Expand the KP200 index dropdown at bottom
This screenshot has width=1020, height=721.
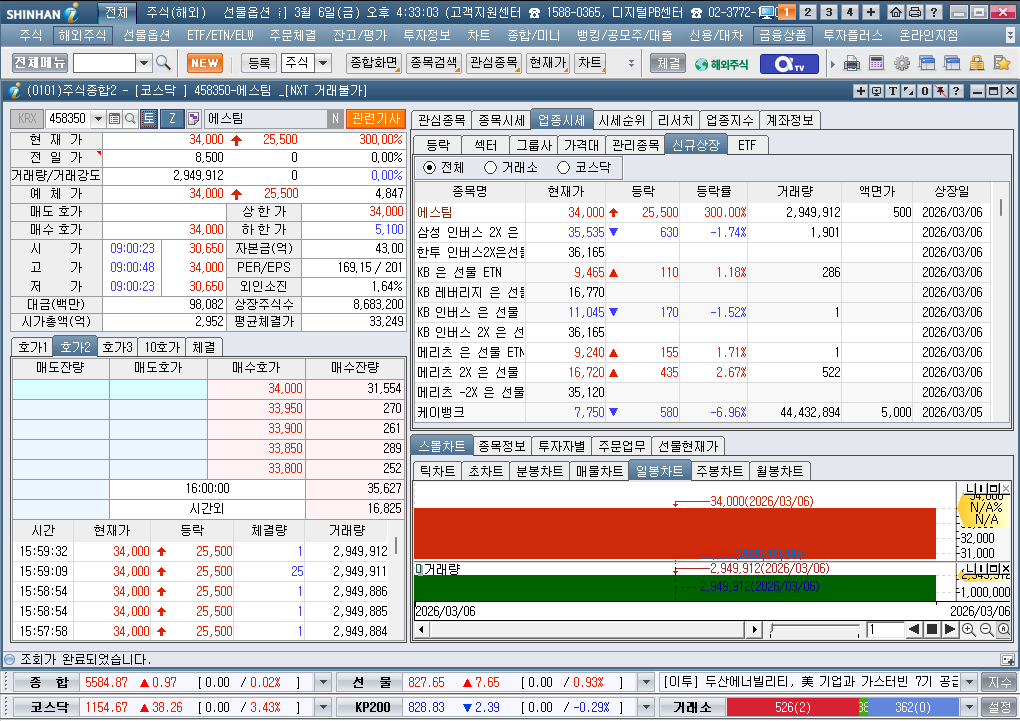click(x=645, y=707)
